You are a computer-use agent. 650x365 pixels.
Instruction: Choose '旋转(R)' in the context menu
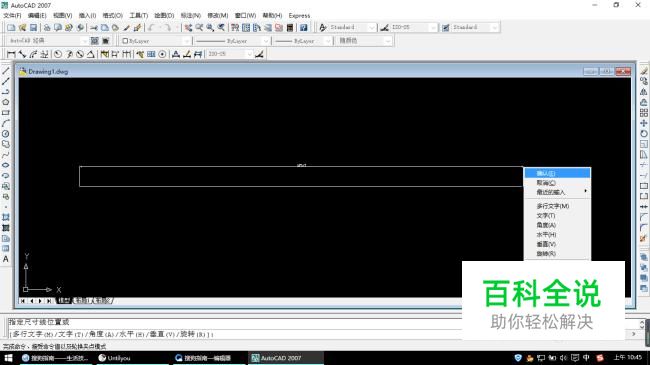tap(558, 253)
